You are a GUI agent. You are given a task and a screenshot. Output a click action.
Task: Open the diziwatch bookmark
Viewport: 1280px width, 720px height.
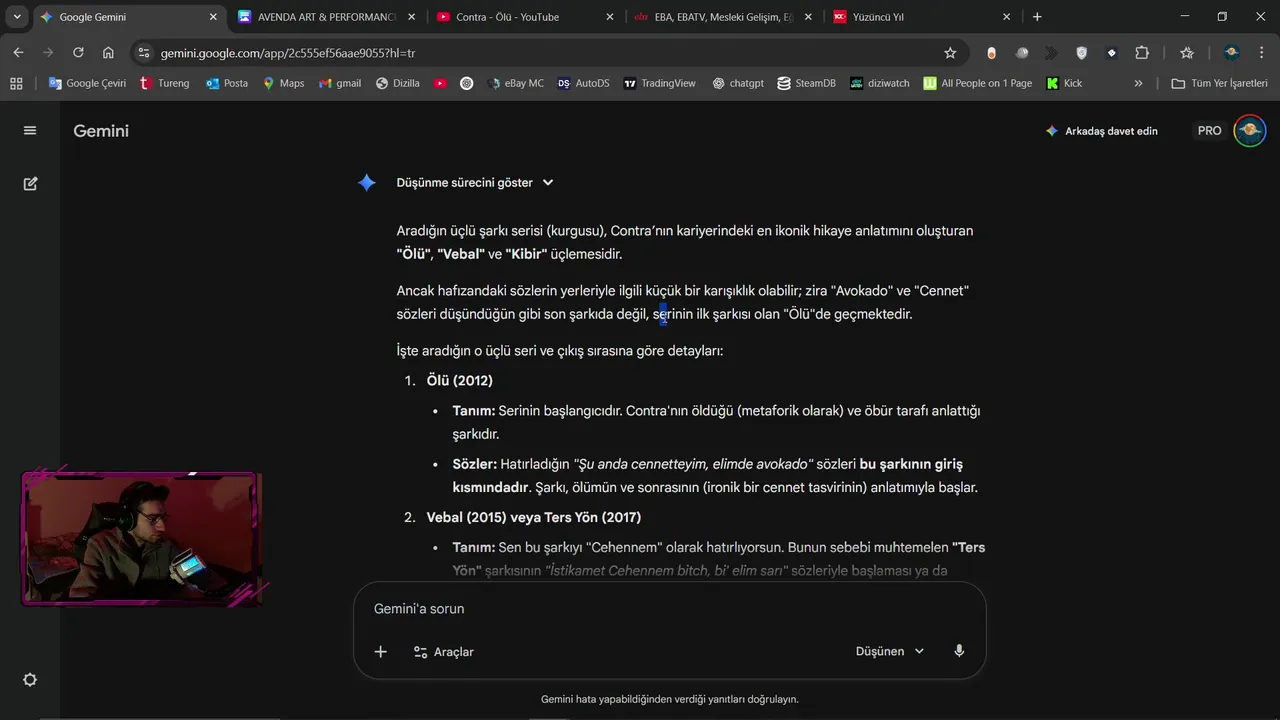tap(880, 84)
